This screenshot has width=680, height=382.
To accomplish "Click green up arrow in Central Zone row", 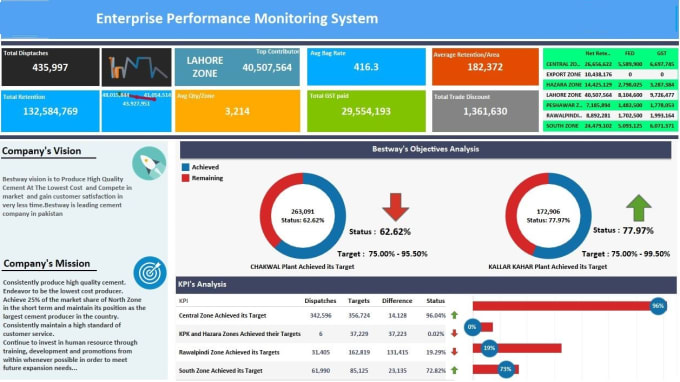I will click(454, 315).
